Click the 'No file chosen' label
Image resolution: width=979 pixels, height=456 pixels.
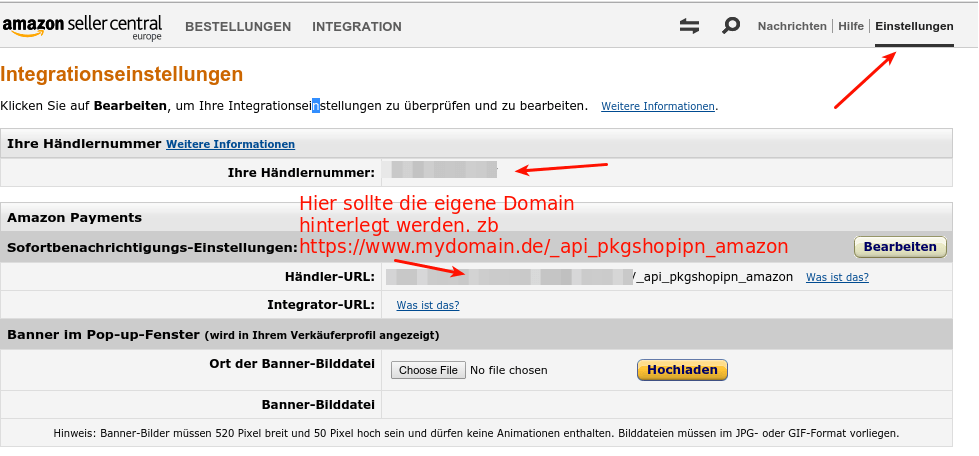pos(509,370)
